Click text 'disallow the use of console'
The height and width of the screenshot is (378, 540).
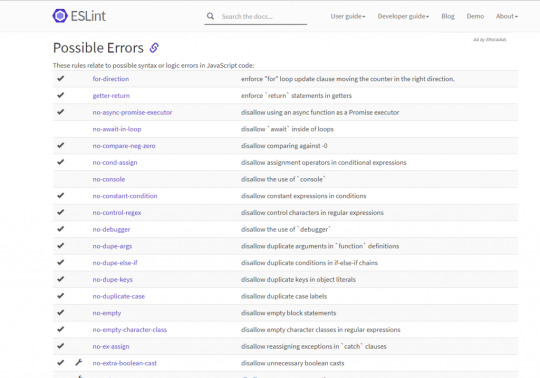coord(283,179)
